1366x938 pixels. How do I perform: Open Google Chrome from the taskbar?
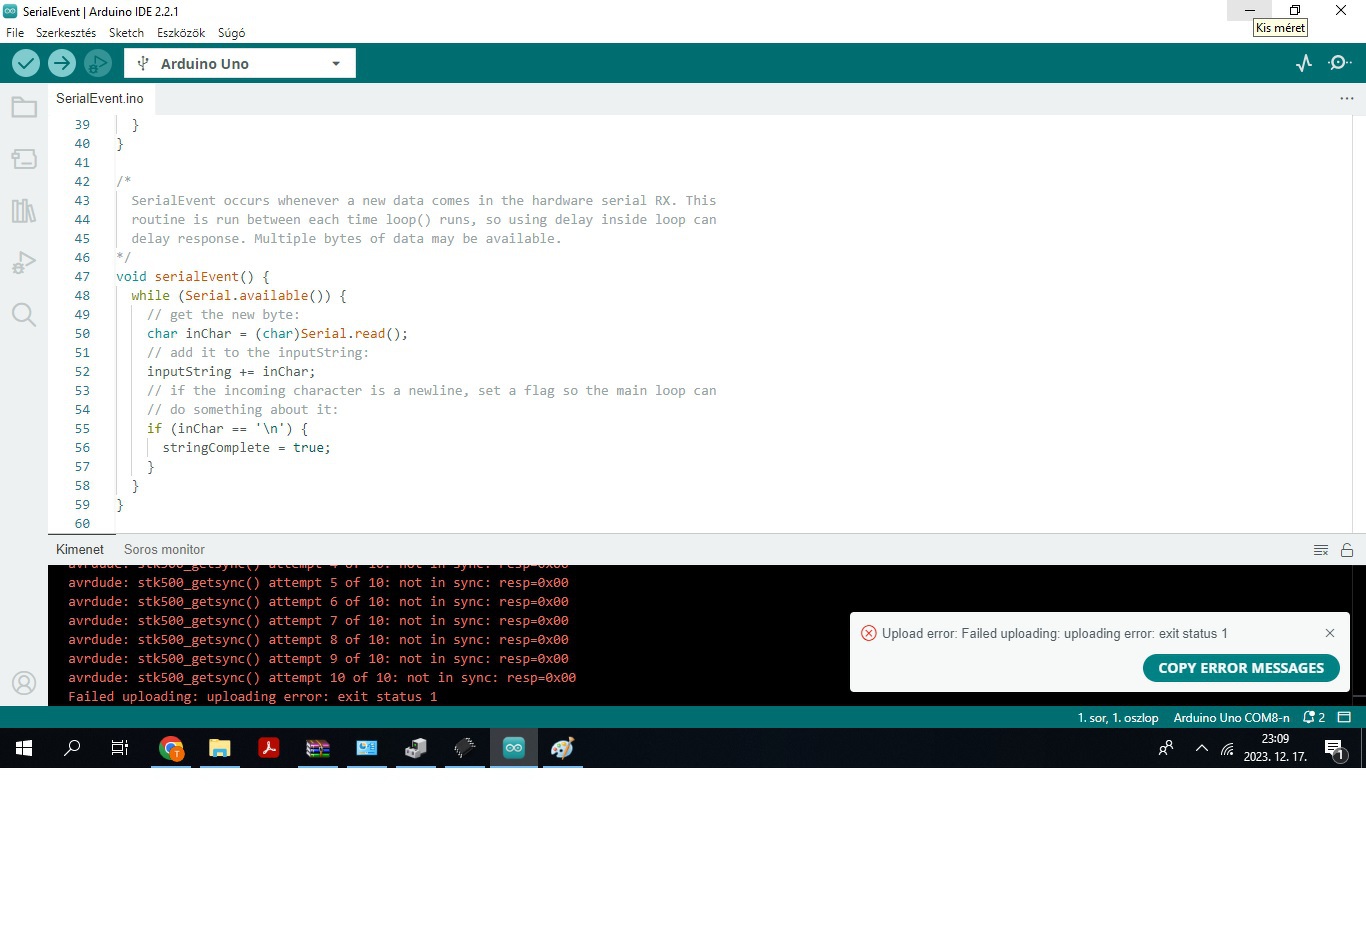tap(171, 748)
